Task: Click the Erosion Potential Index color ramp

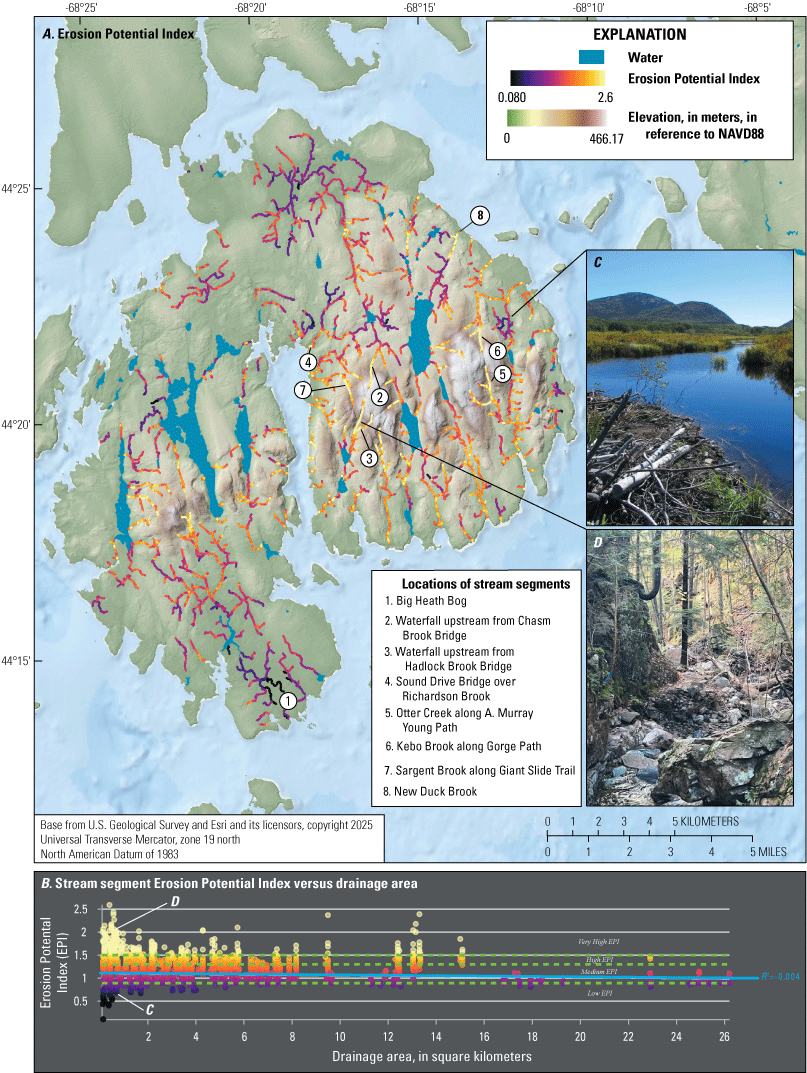Action: (557, 78)
